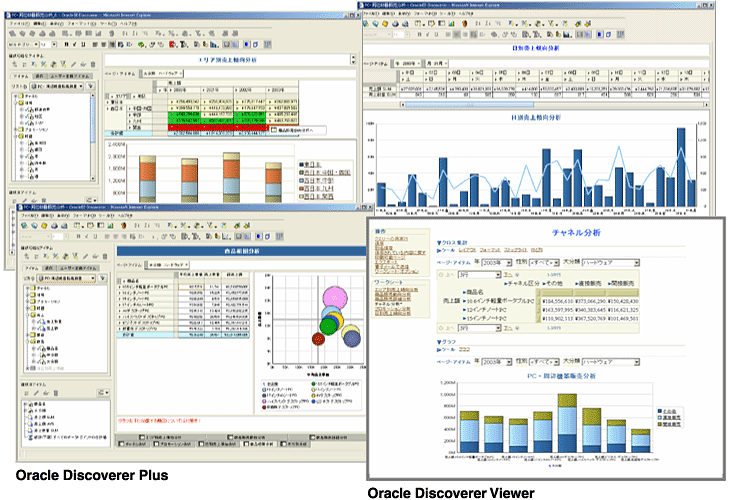Click the 間接販売 legend link in Viewer chart

click(x=672, y=424)
